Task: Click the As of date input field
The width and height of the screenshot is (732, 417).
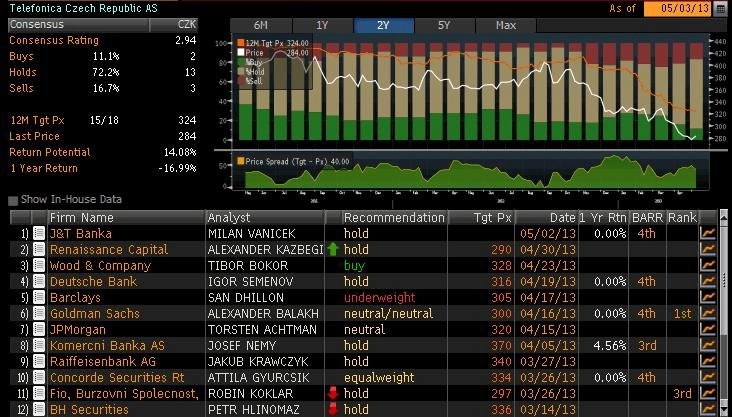Action: pyautogui.click(x=677, y=8)
